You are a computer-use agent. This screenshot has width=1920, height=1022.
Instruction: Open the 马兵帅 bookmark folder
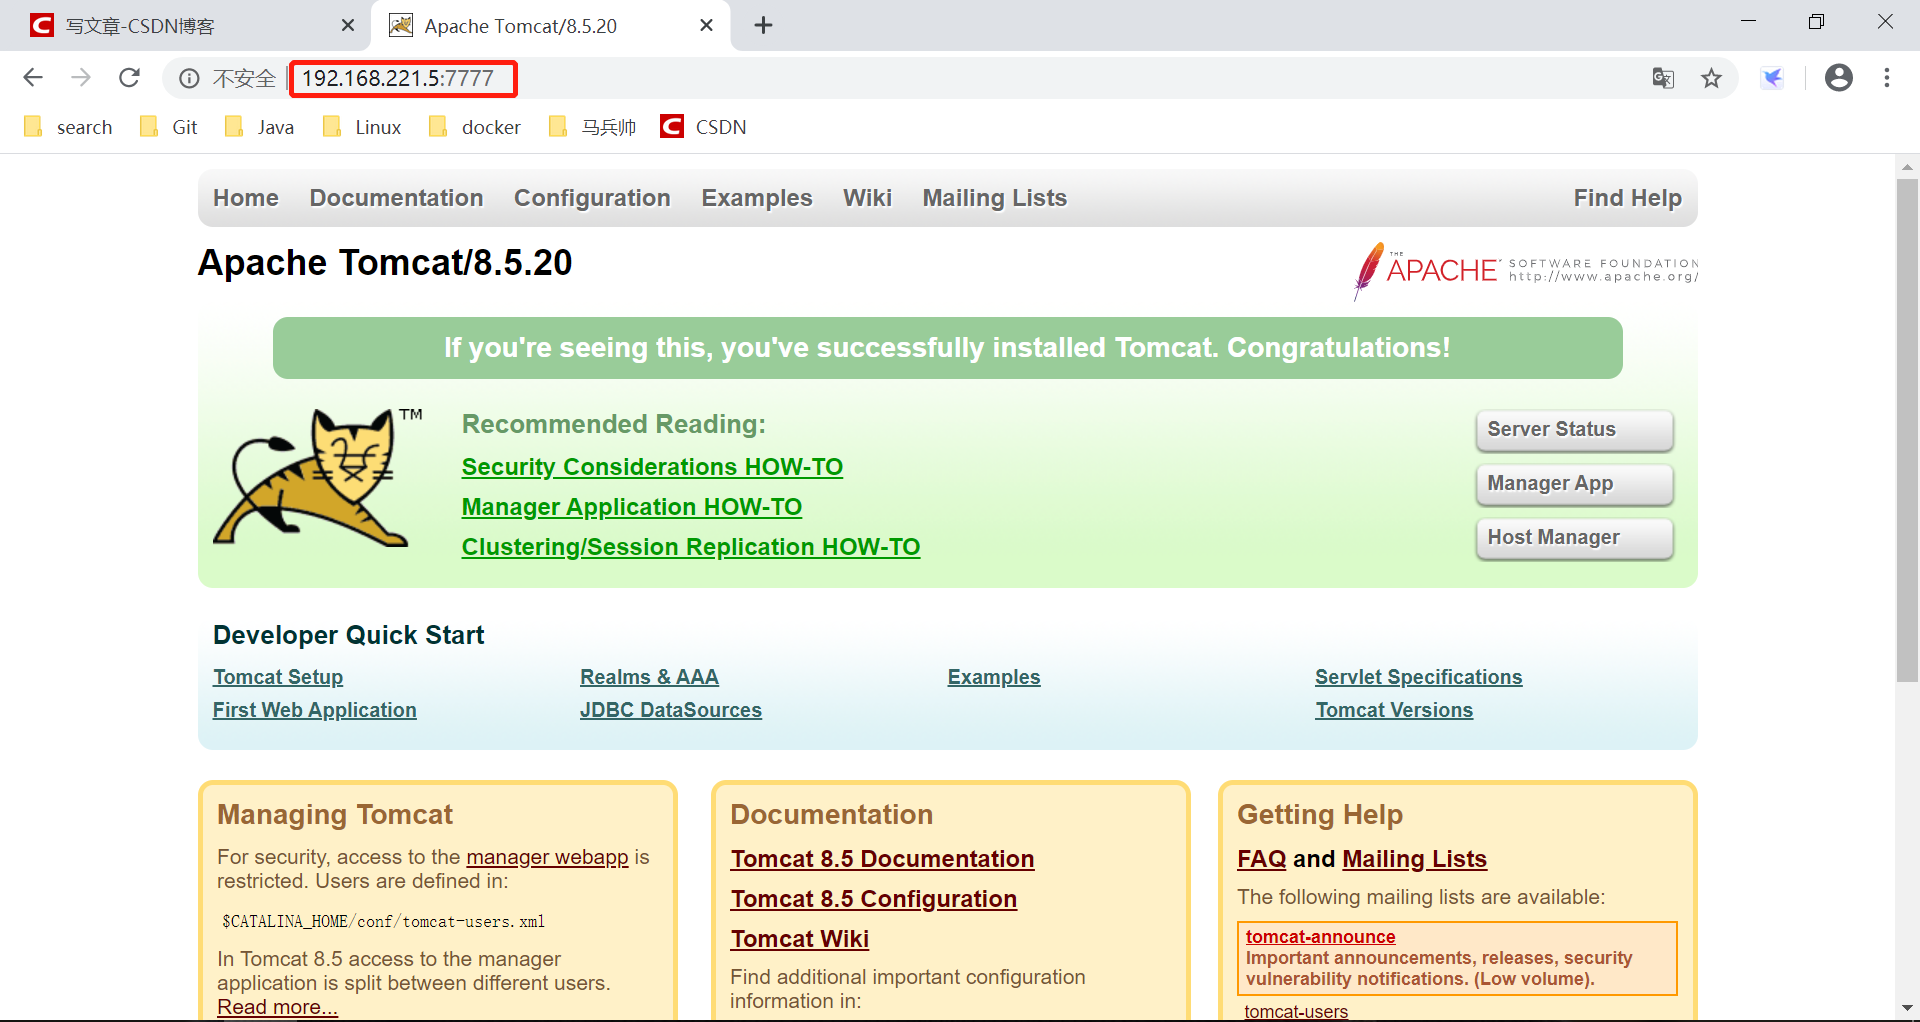click(x=593, y=127)
